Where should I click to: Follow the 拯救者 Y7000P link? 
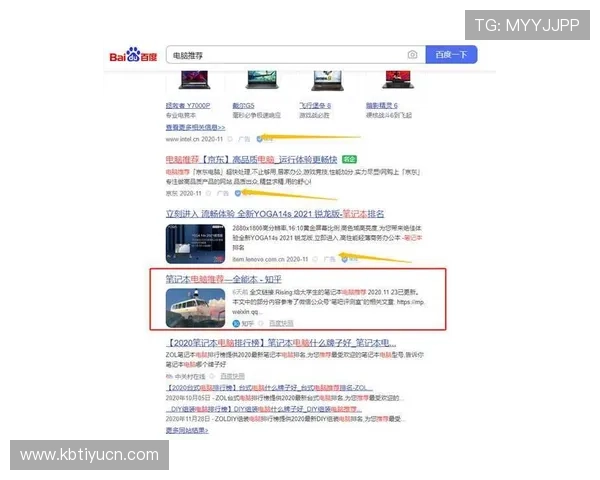(x=188, y=106)
